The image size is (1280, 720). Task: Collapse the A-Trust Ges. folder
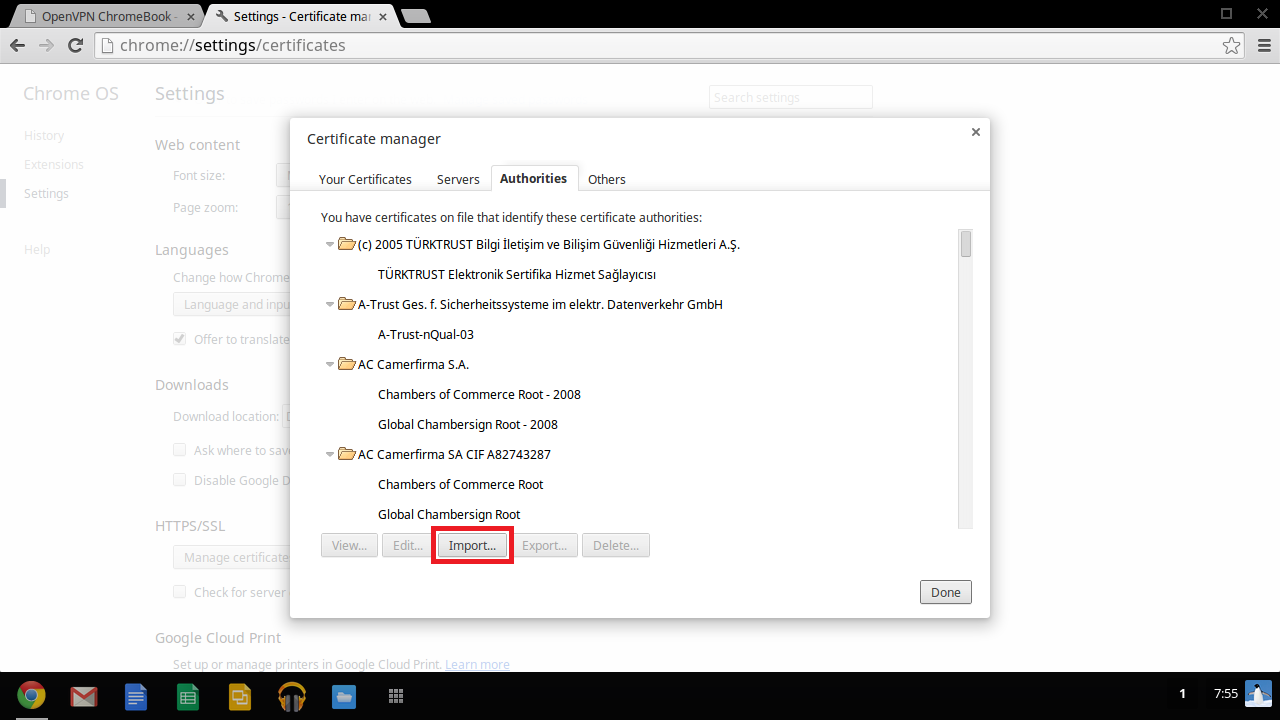tap(330, 304)
